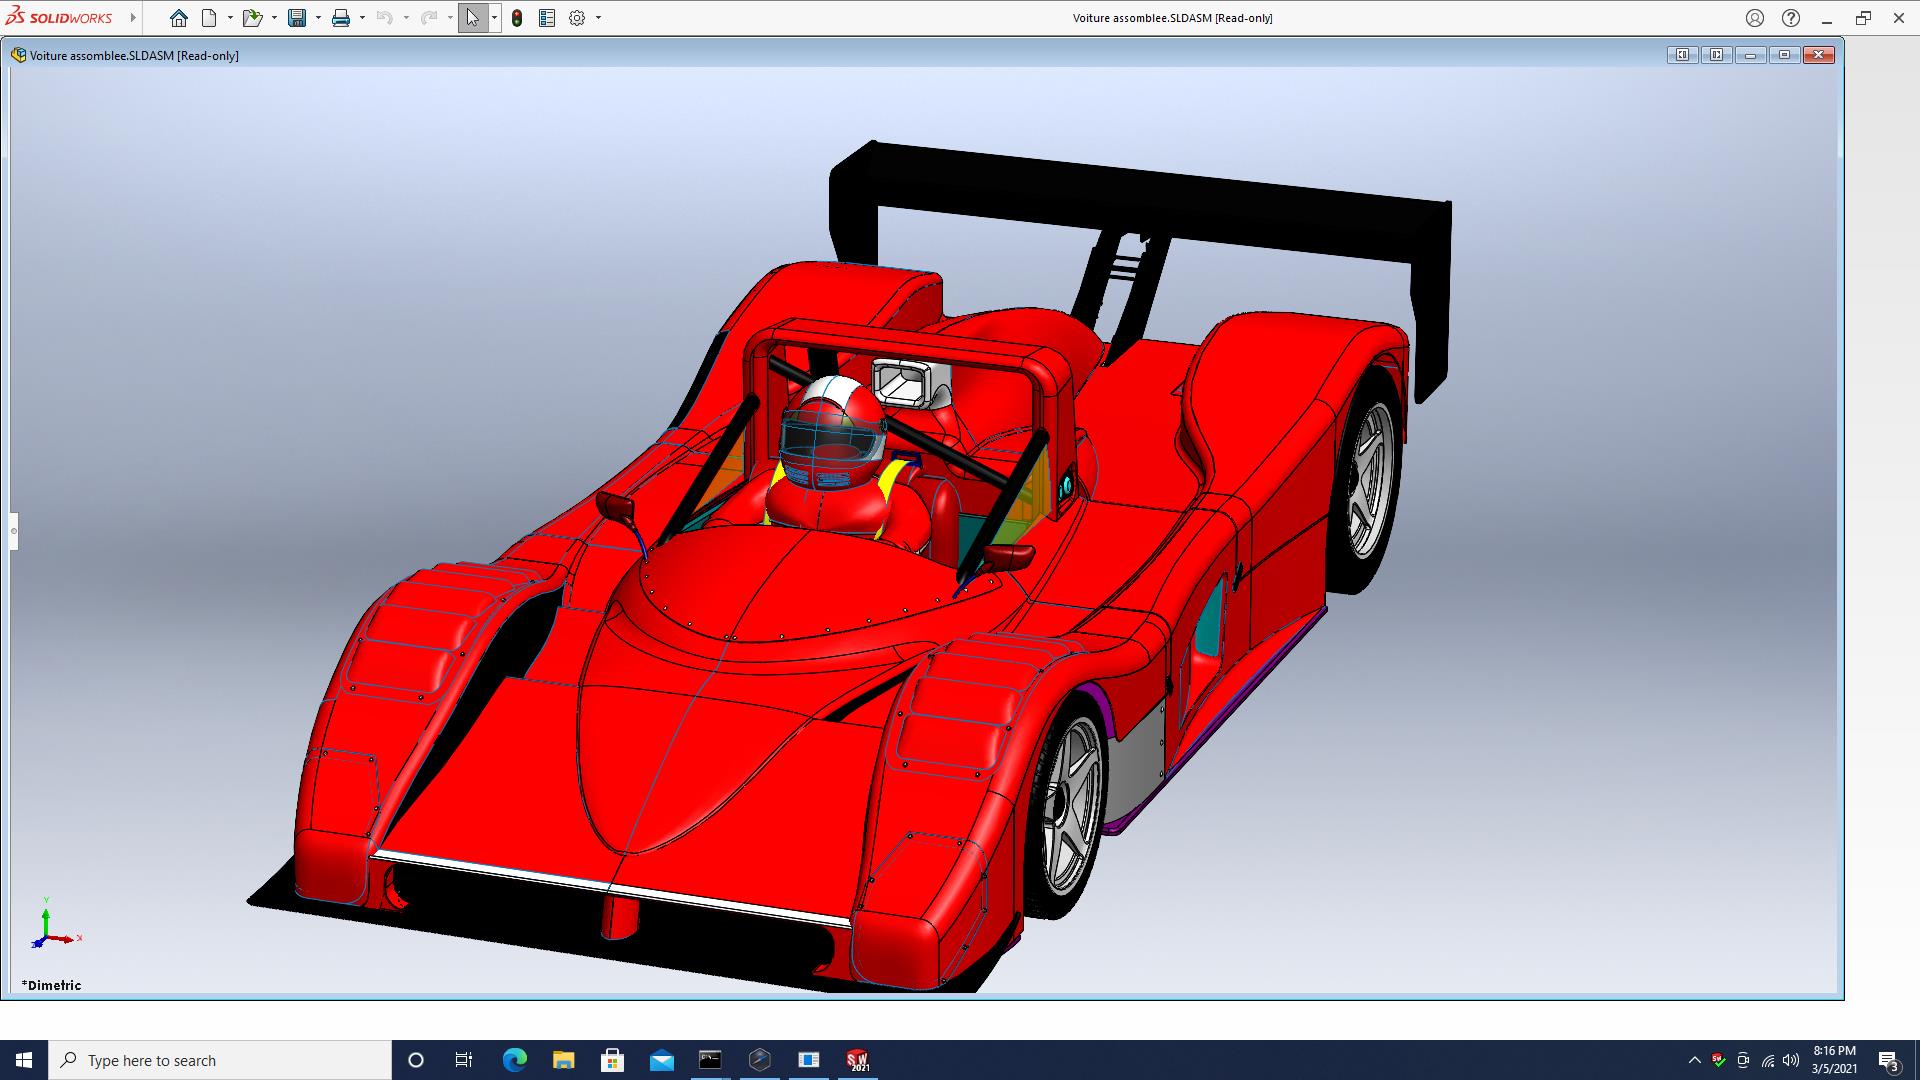
Task: Click the Dimetric view label
Action: click(x=52, y=985)
